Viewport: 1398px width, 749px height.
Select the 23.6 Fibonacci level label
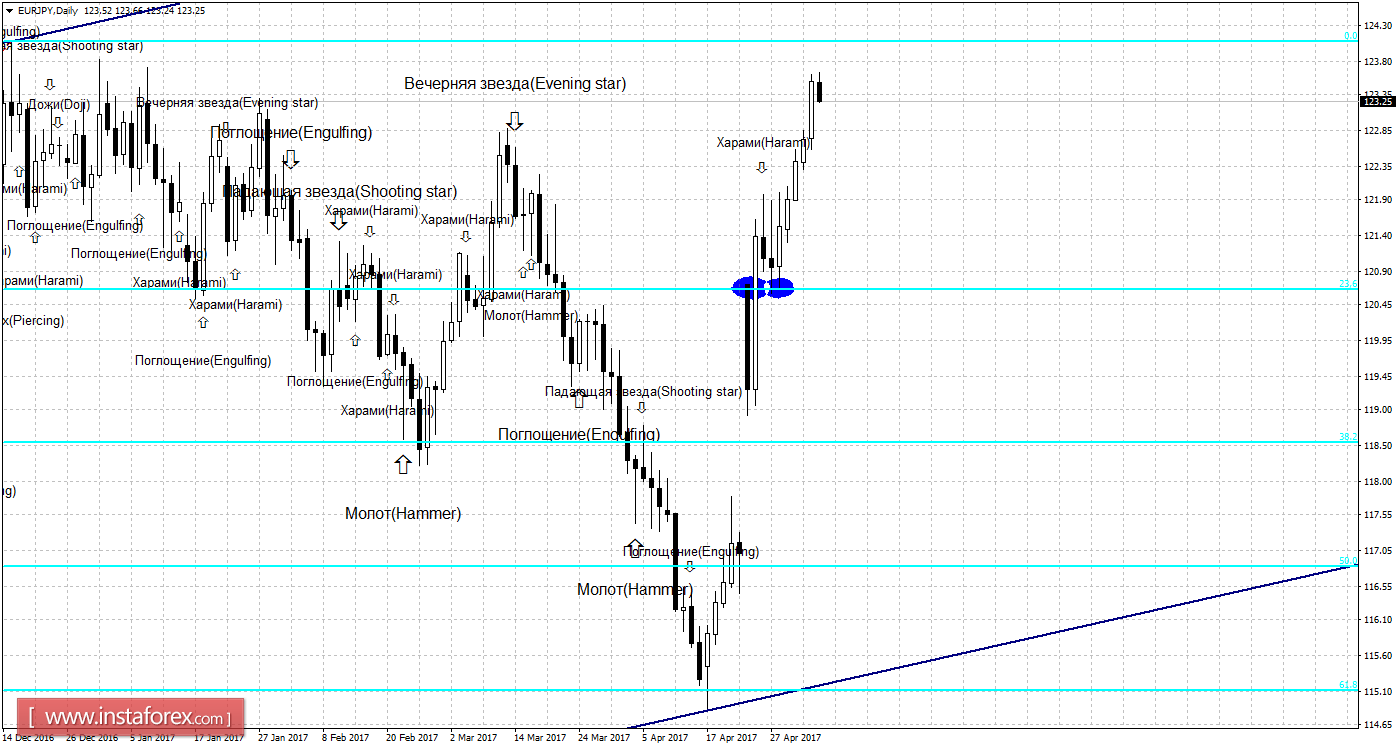point(1348,284)
